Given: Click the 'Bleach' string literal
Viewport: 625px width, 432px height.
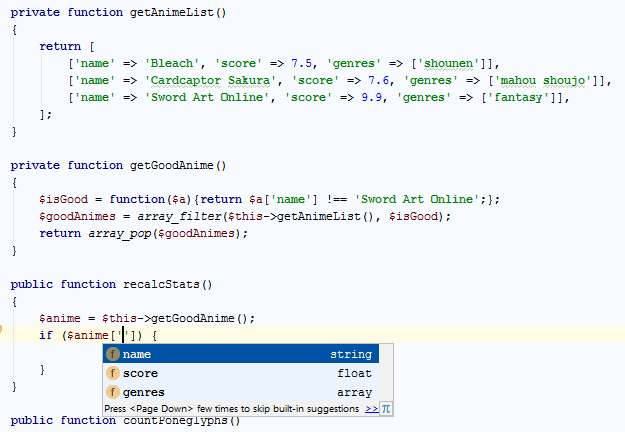Looking at the screenshot, I should pyautogui.click(x=171, y=63).
